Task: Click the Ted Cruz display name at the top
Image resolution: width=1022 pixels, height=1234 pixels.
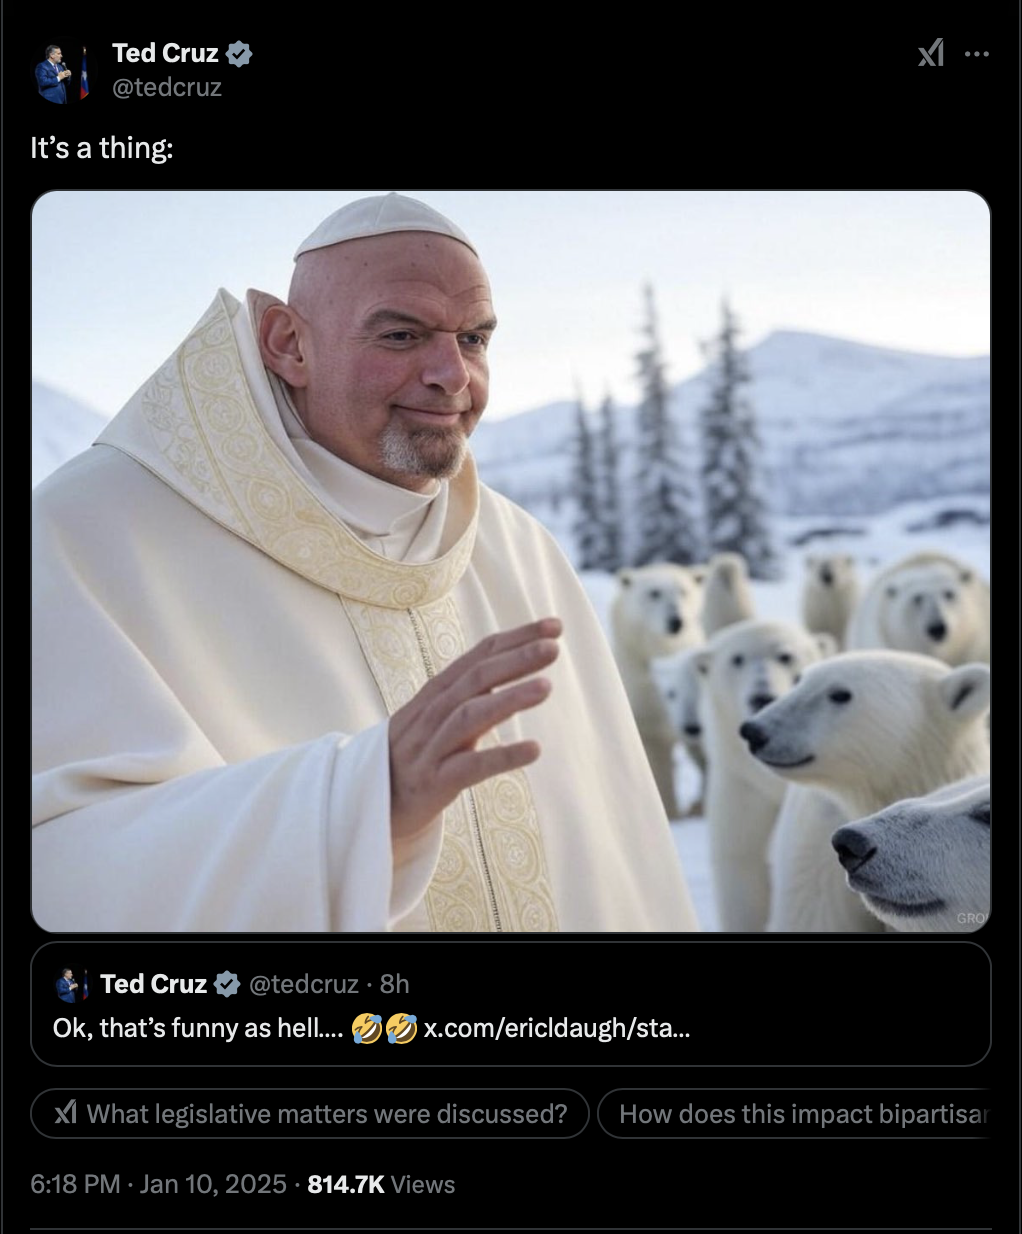Action: pyautogui.click(x=165, y=53)
